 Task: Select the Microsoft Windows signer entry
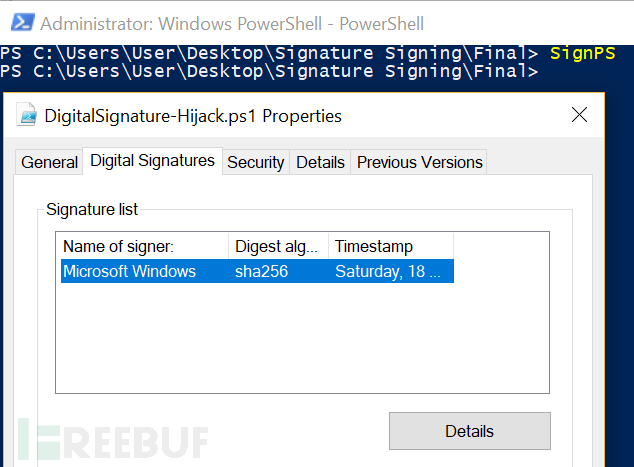point(257,271)
